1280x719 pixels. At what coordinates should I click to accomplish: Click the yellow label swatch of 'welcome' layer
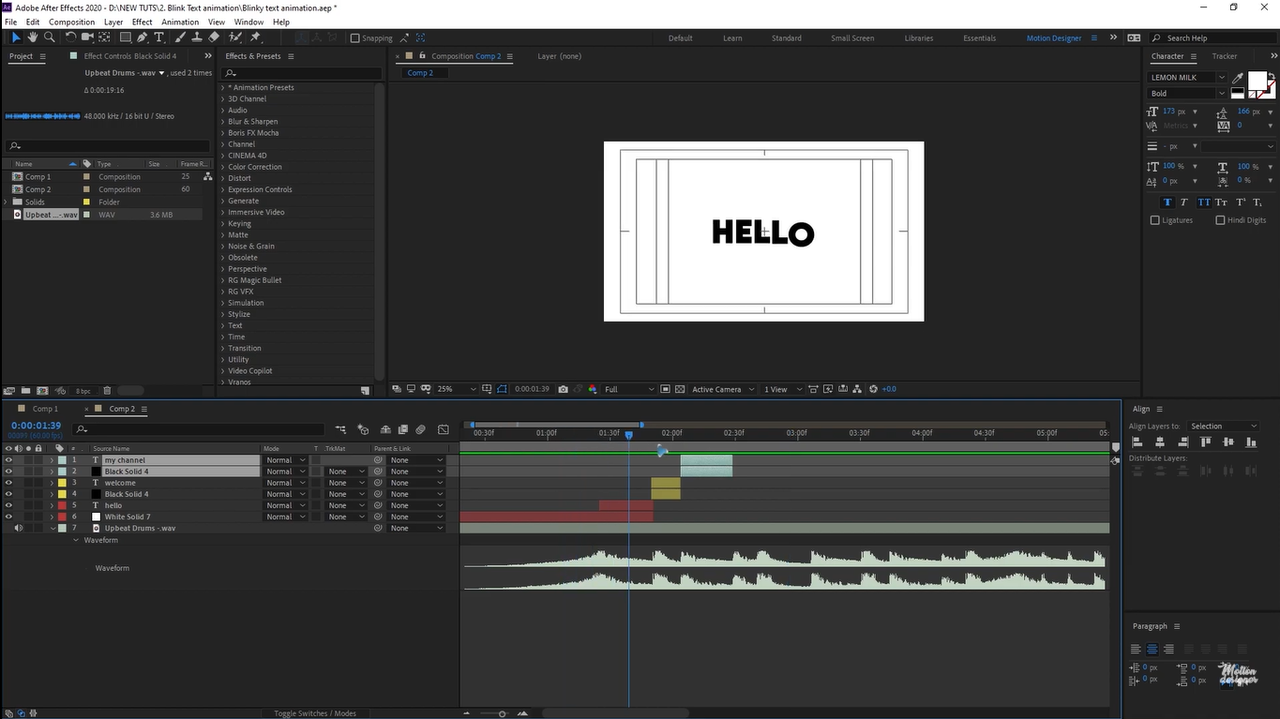coord(62,483)
